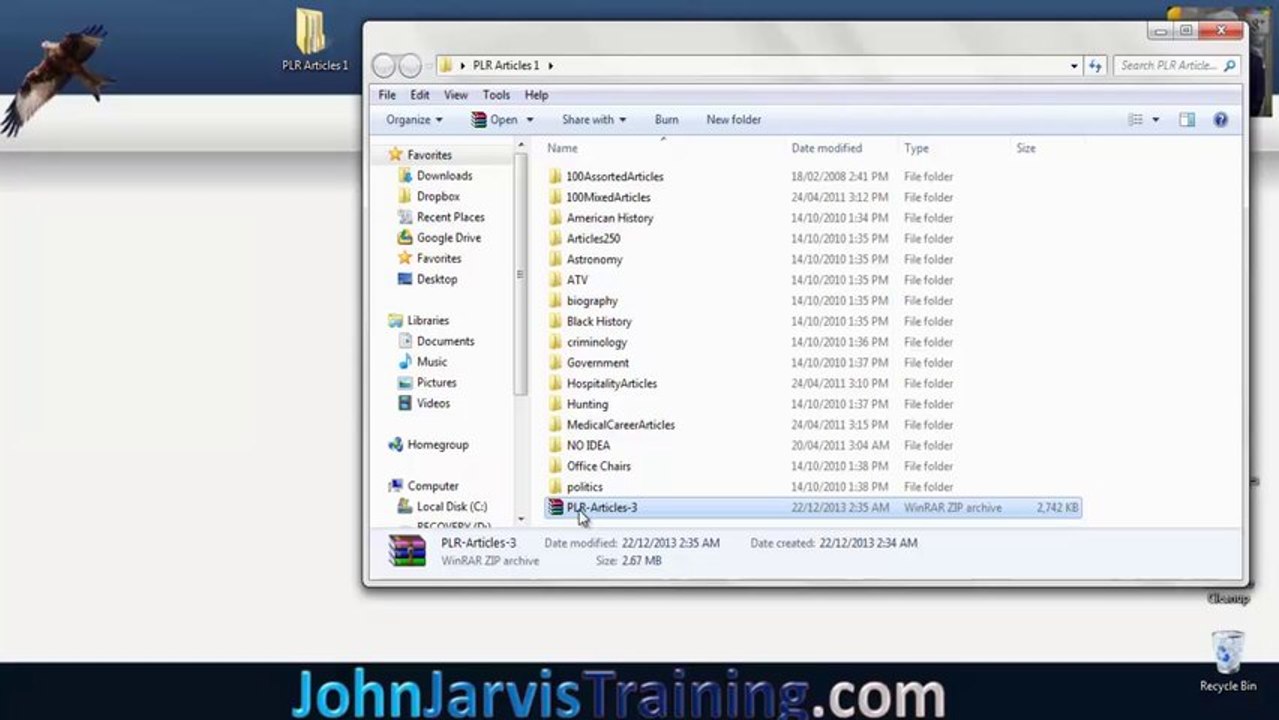Select the PLR-Articles-3 WinRAR archive icon
Screen dimensions: 1279x720
pos(556,507)
